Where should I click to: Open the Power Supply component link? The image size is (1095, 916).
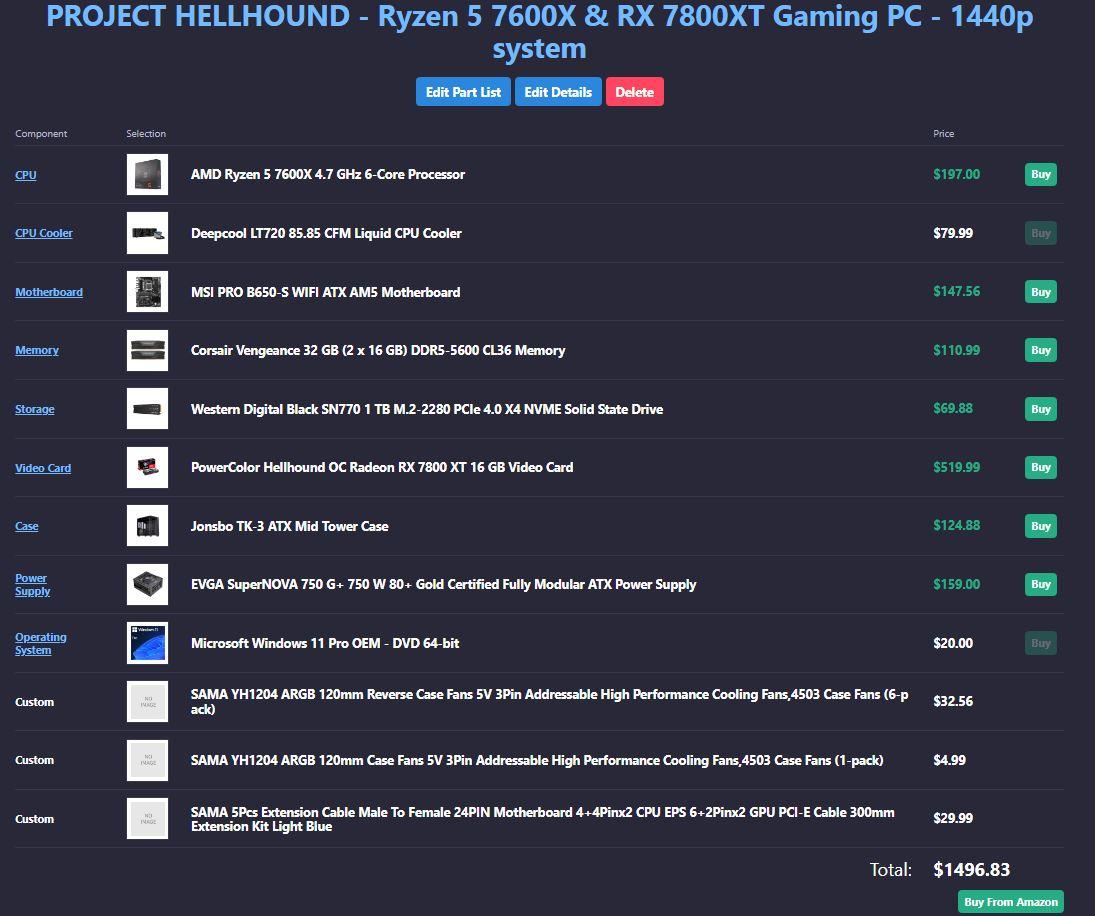33,584
